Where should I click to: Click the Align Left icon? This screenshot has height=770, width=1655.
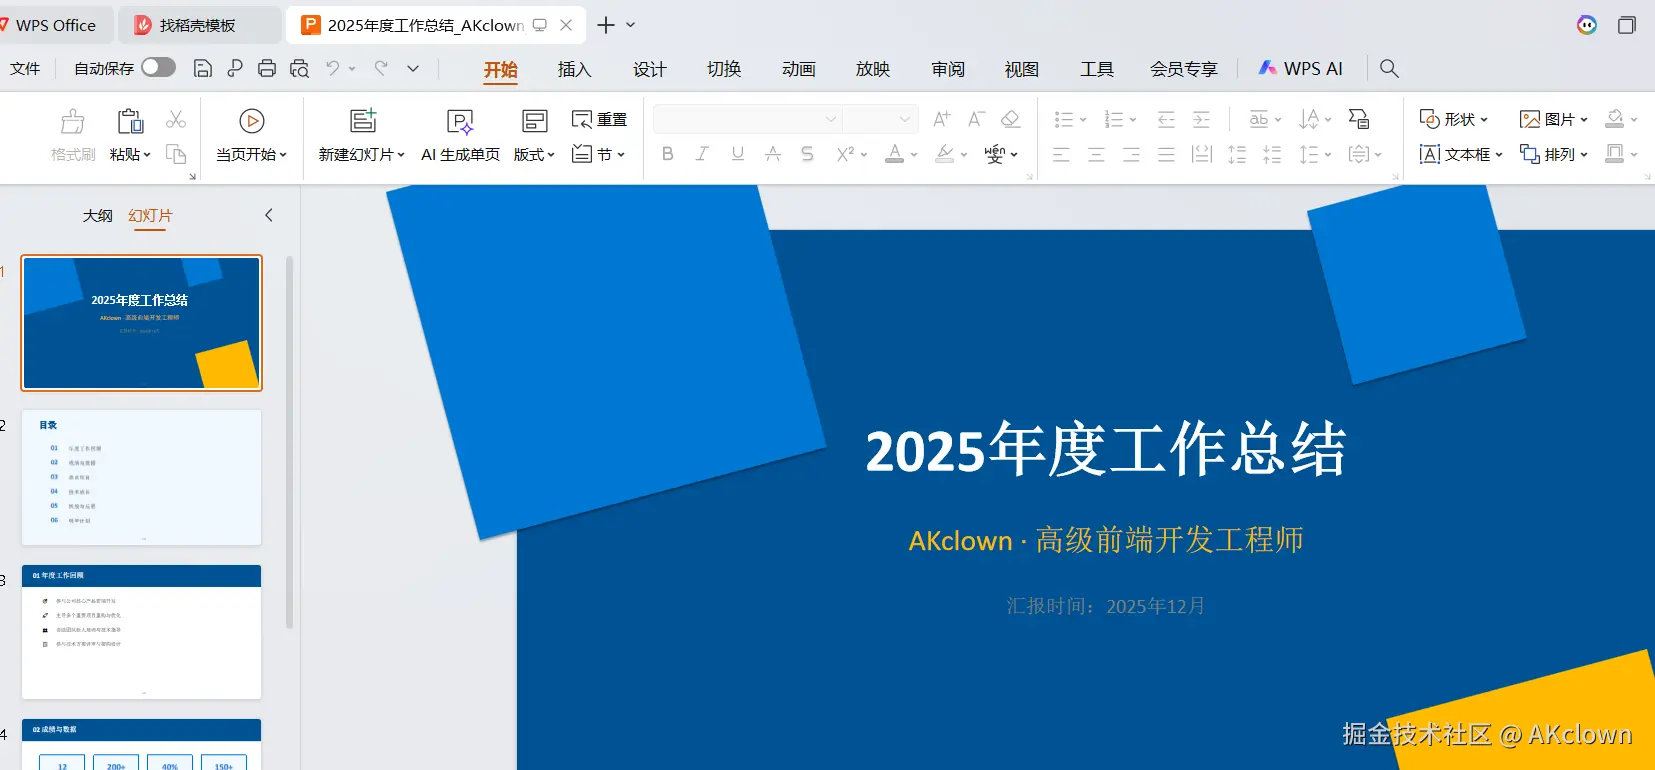1061,154
